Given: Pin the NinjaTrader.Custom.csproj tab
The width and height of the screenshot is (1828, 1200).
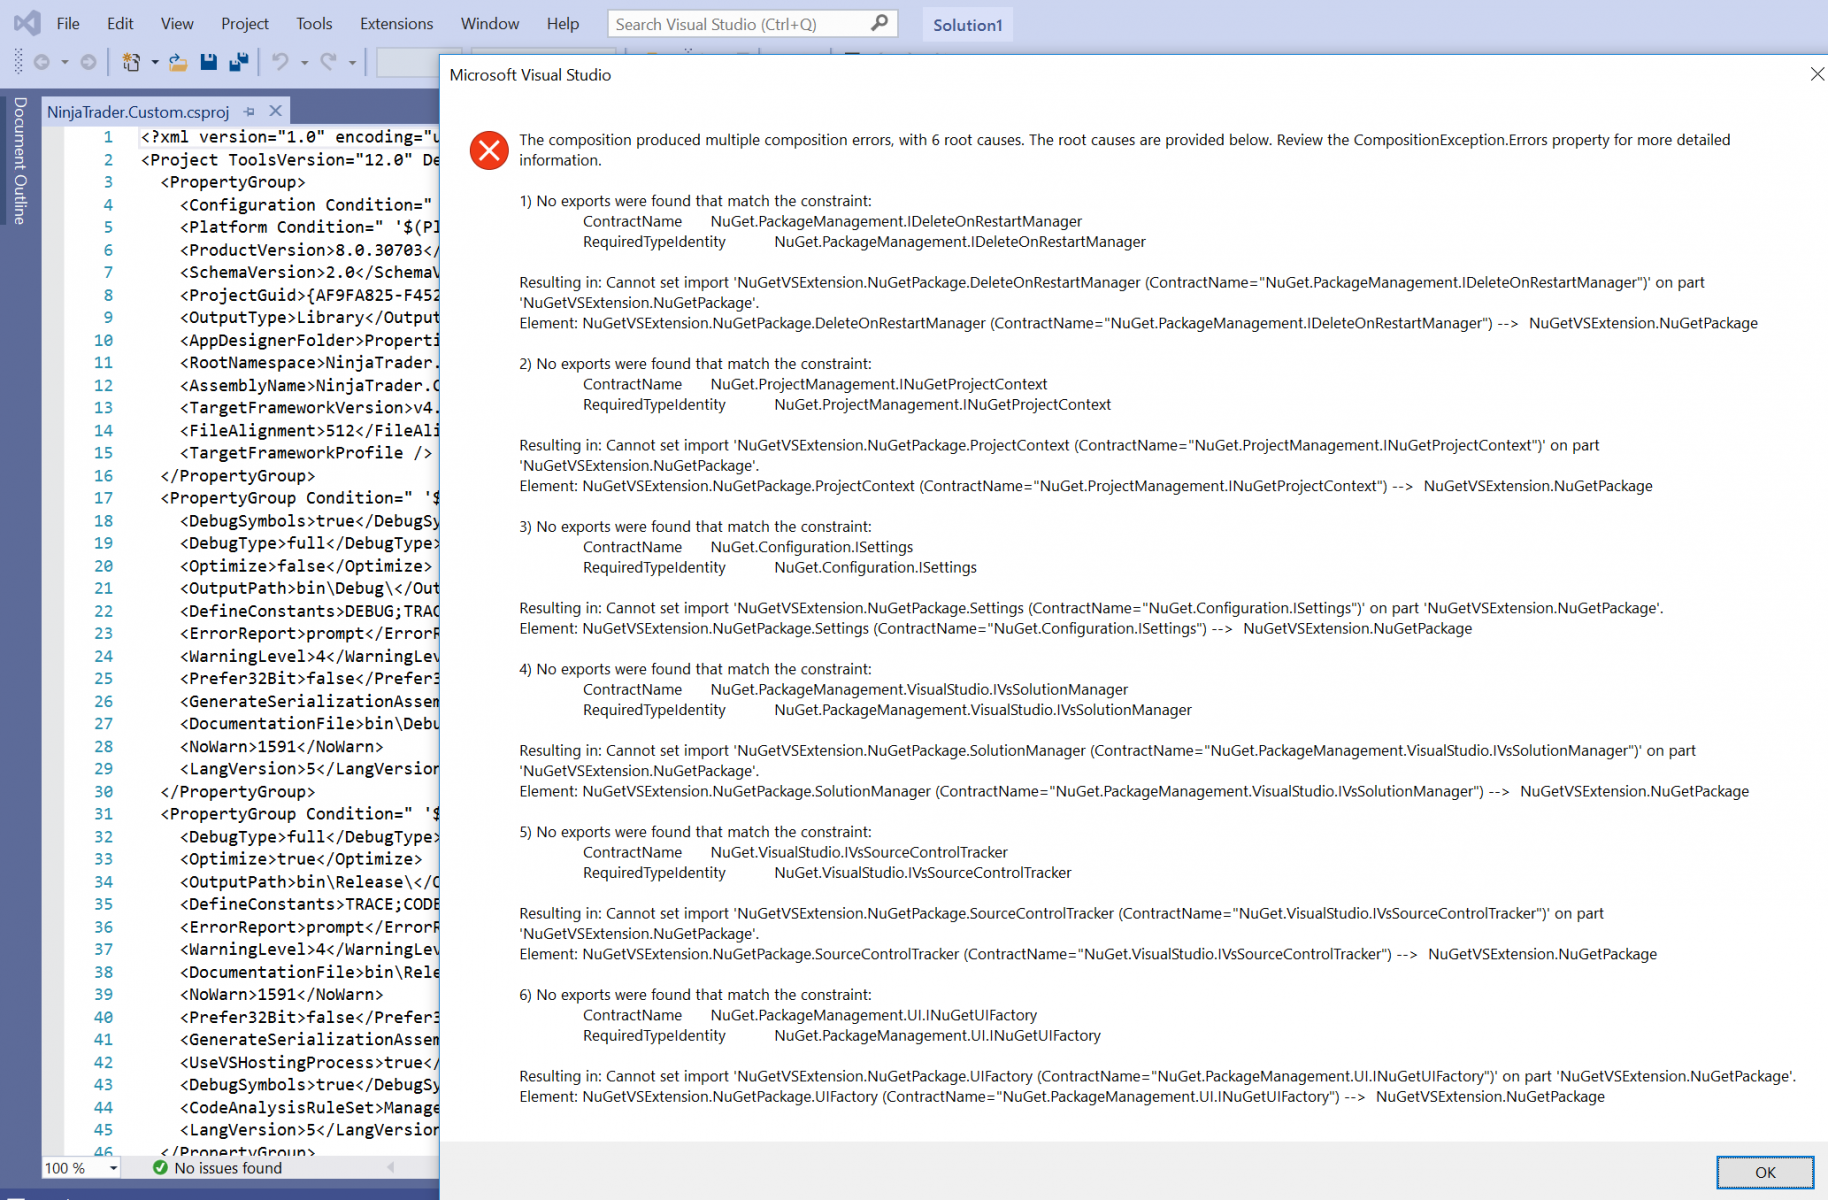Looking at the screenshot, I should pos(249,111).
